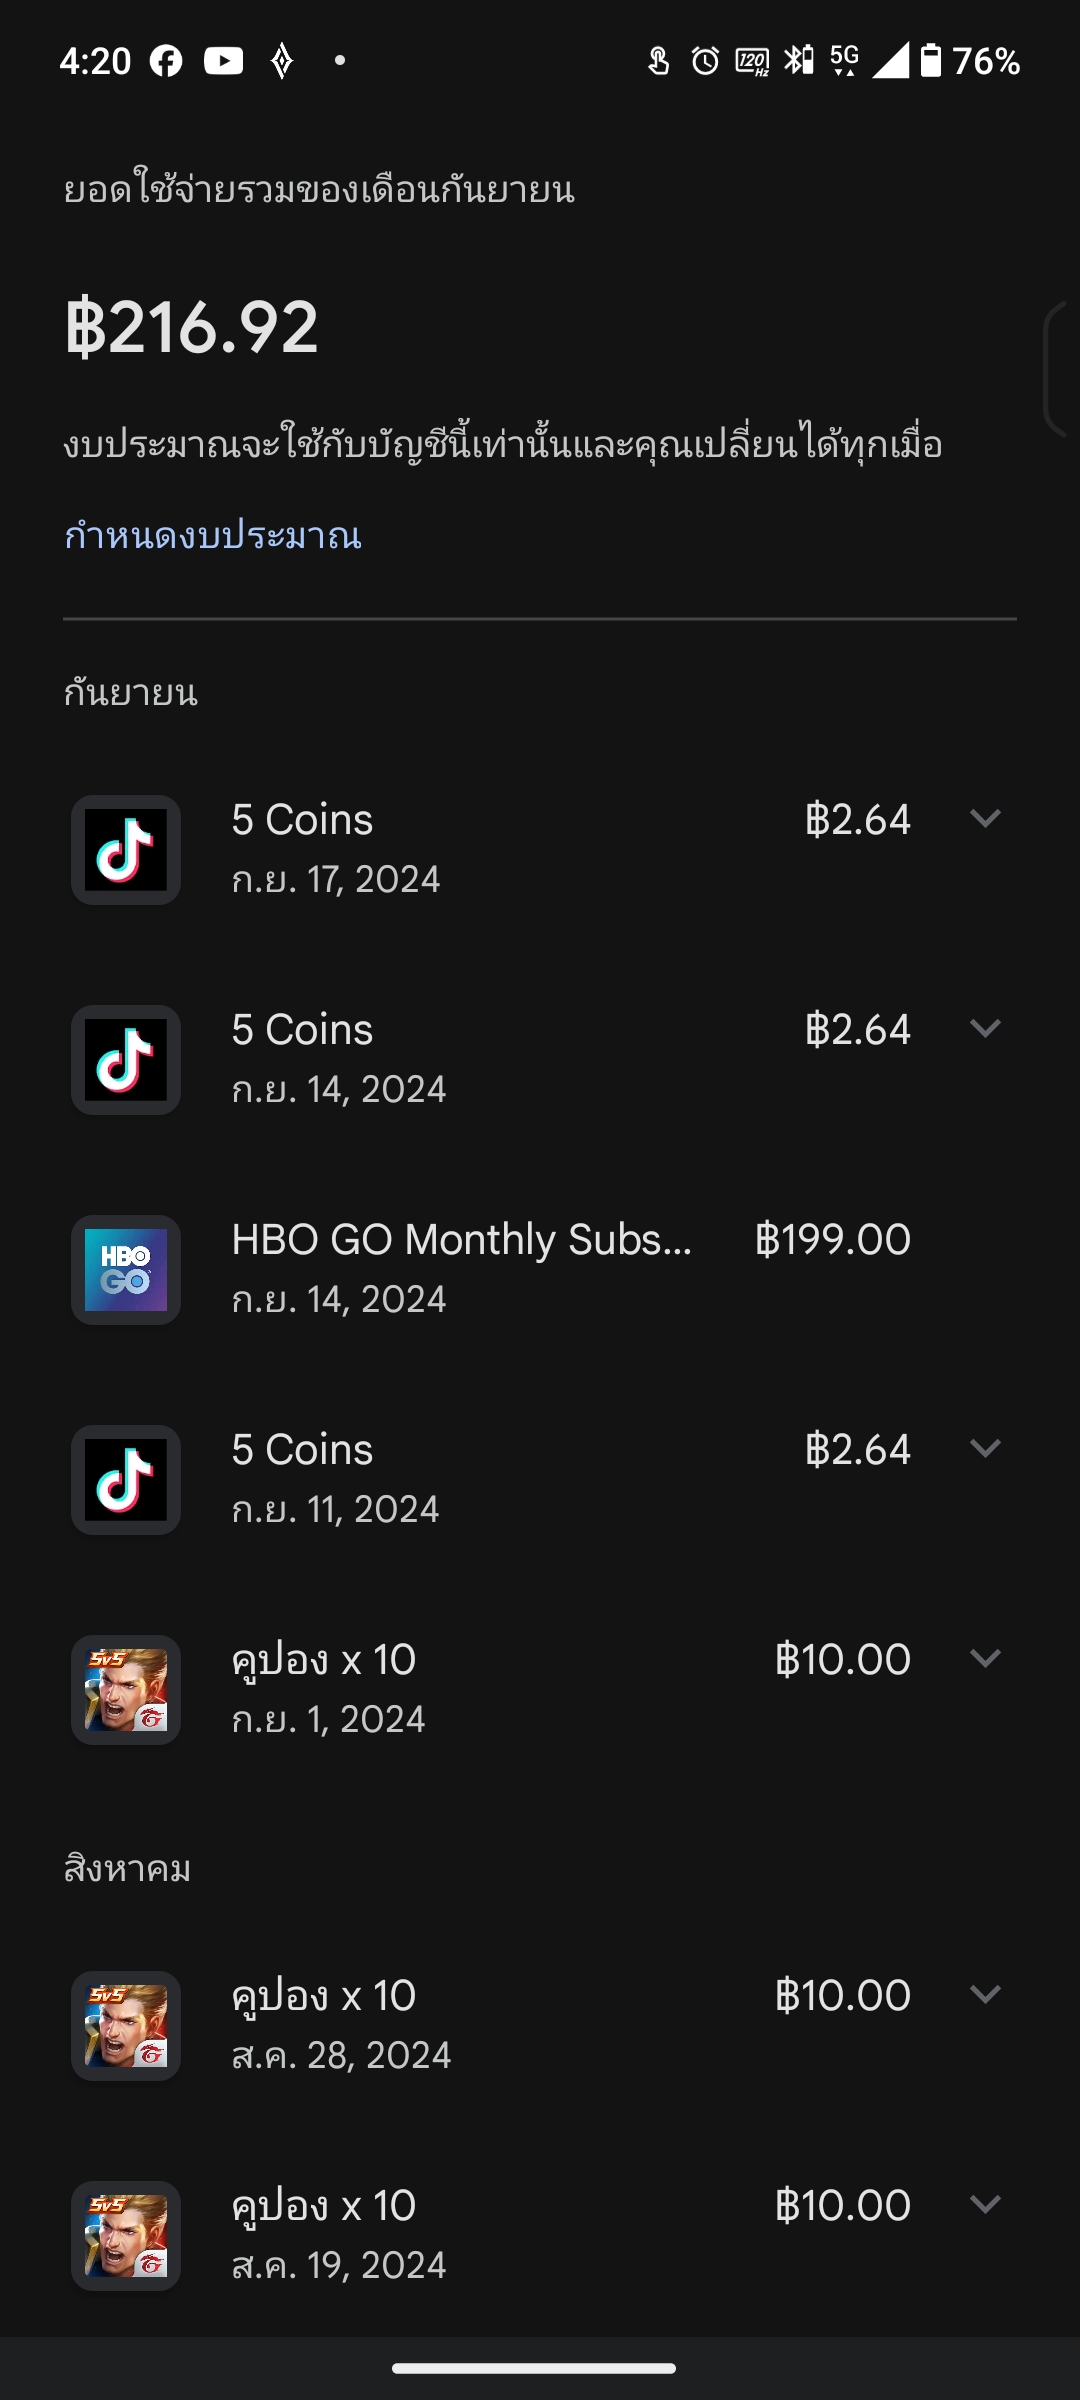Image resolution: width=1080 pixels, height=2400 pixels.
Task: Tap the game icon for Aug 19 coupon
Action: tap(126, 2236)
